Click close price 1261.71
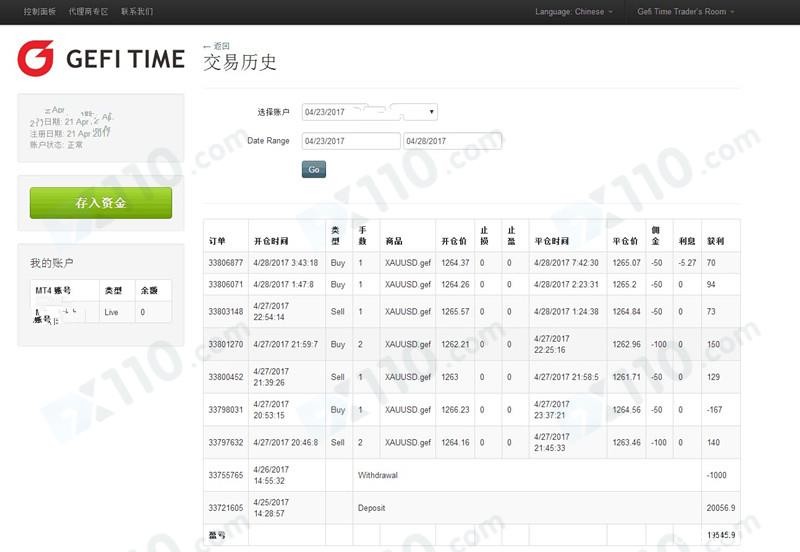Viewport: 800px width, 552px height. click(627, 377)
